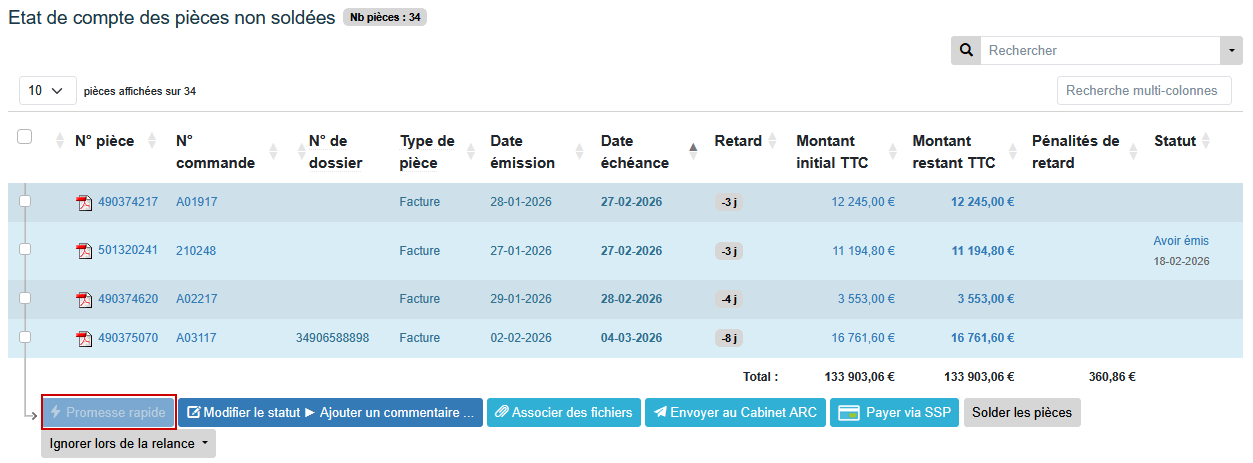Check the box for invoice 490374217
This screenshot has width=1253, height=463.
pyautogui.click(x=25, y=201)
